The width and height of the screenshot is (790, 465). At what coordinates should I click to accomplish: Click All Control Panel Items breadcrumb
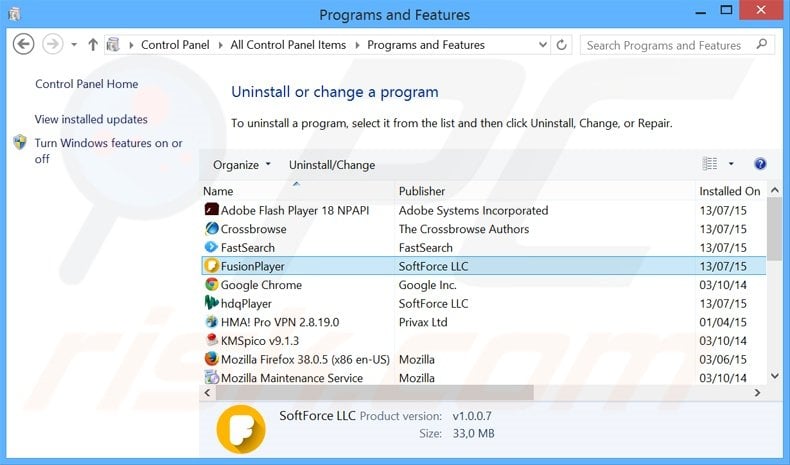tap(288, 45)
